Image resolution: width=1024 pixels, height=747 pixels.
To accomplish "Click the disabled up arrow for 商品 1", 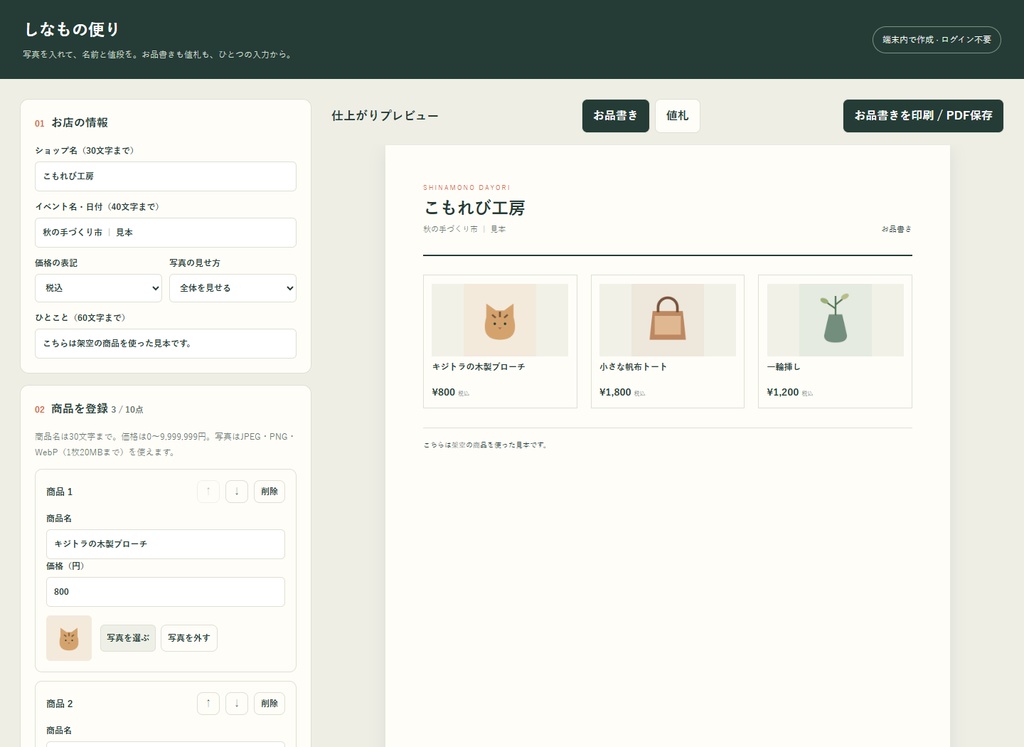I will tap(208, 492).
